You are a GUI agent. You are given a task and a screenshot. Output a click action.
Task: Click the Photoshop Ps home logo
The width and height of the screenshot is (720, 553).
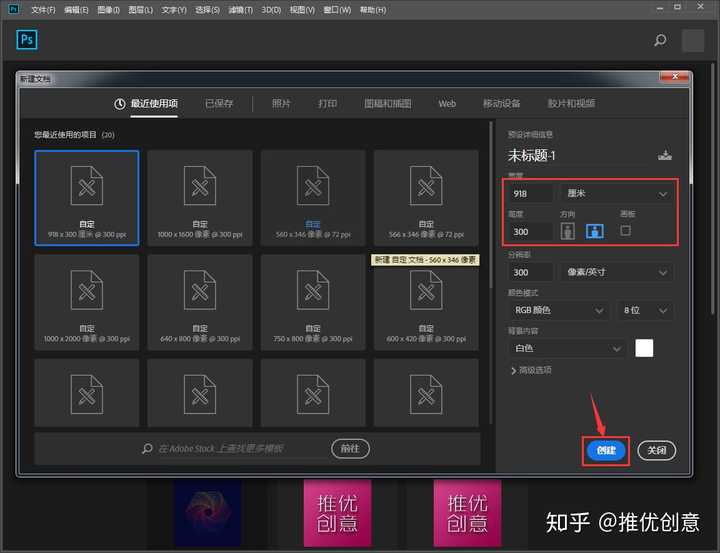[x=27, y=40]
